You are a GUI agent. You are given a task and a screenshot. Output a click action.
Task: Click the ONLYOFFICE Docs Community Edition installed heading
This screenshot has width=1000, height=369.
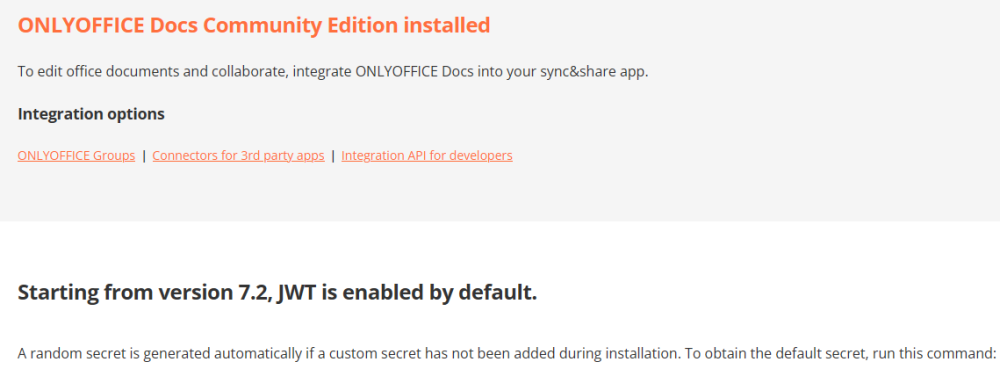click(254, 25)
